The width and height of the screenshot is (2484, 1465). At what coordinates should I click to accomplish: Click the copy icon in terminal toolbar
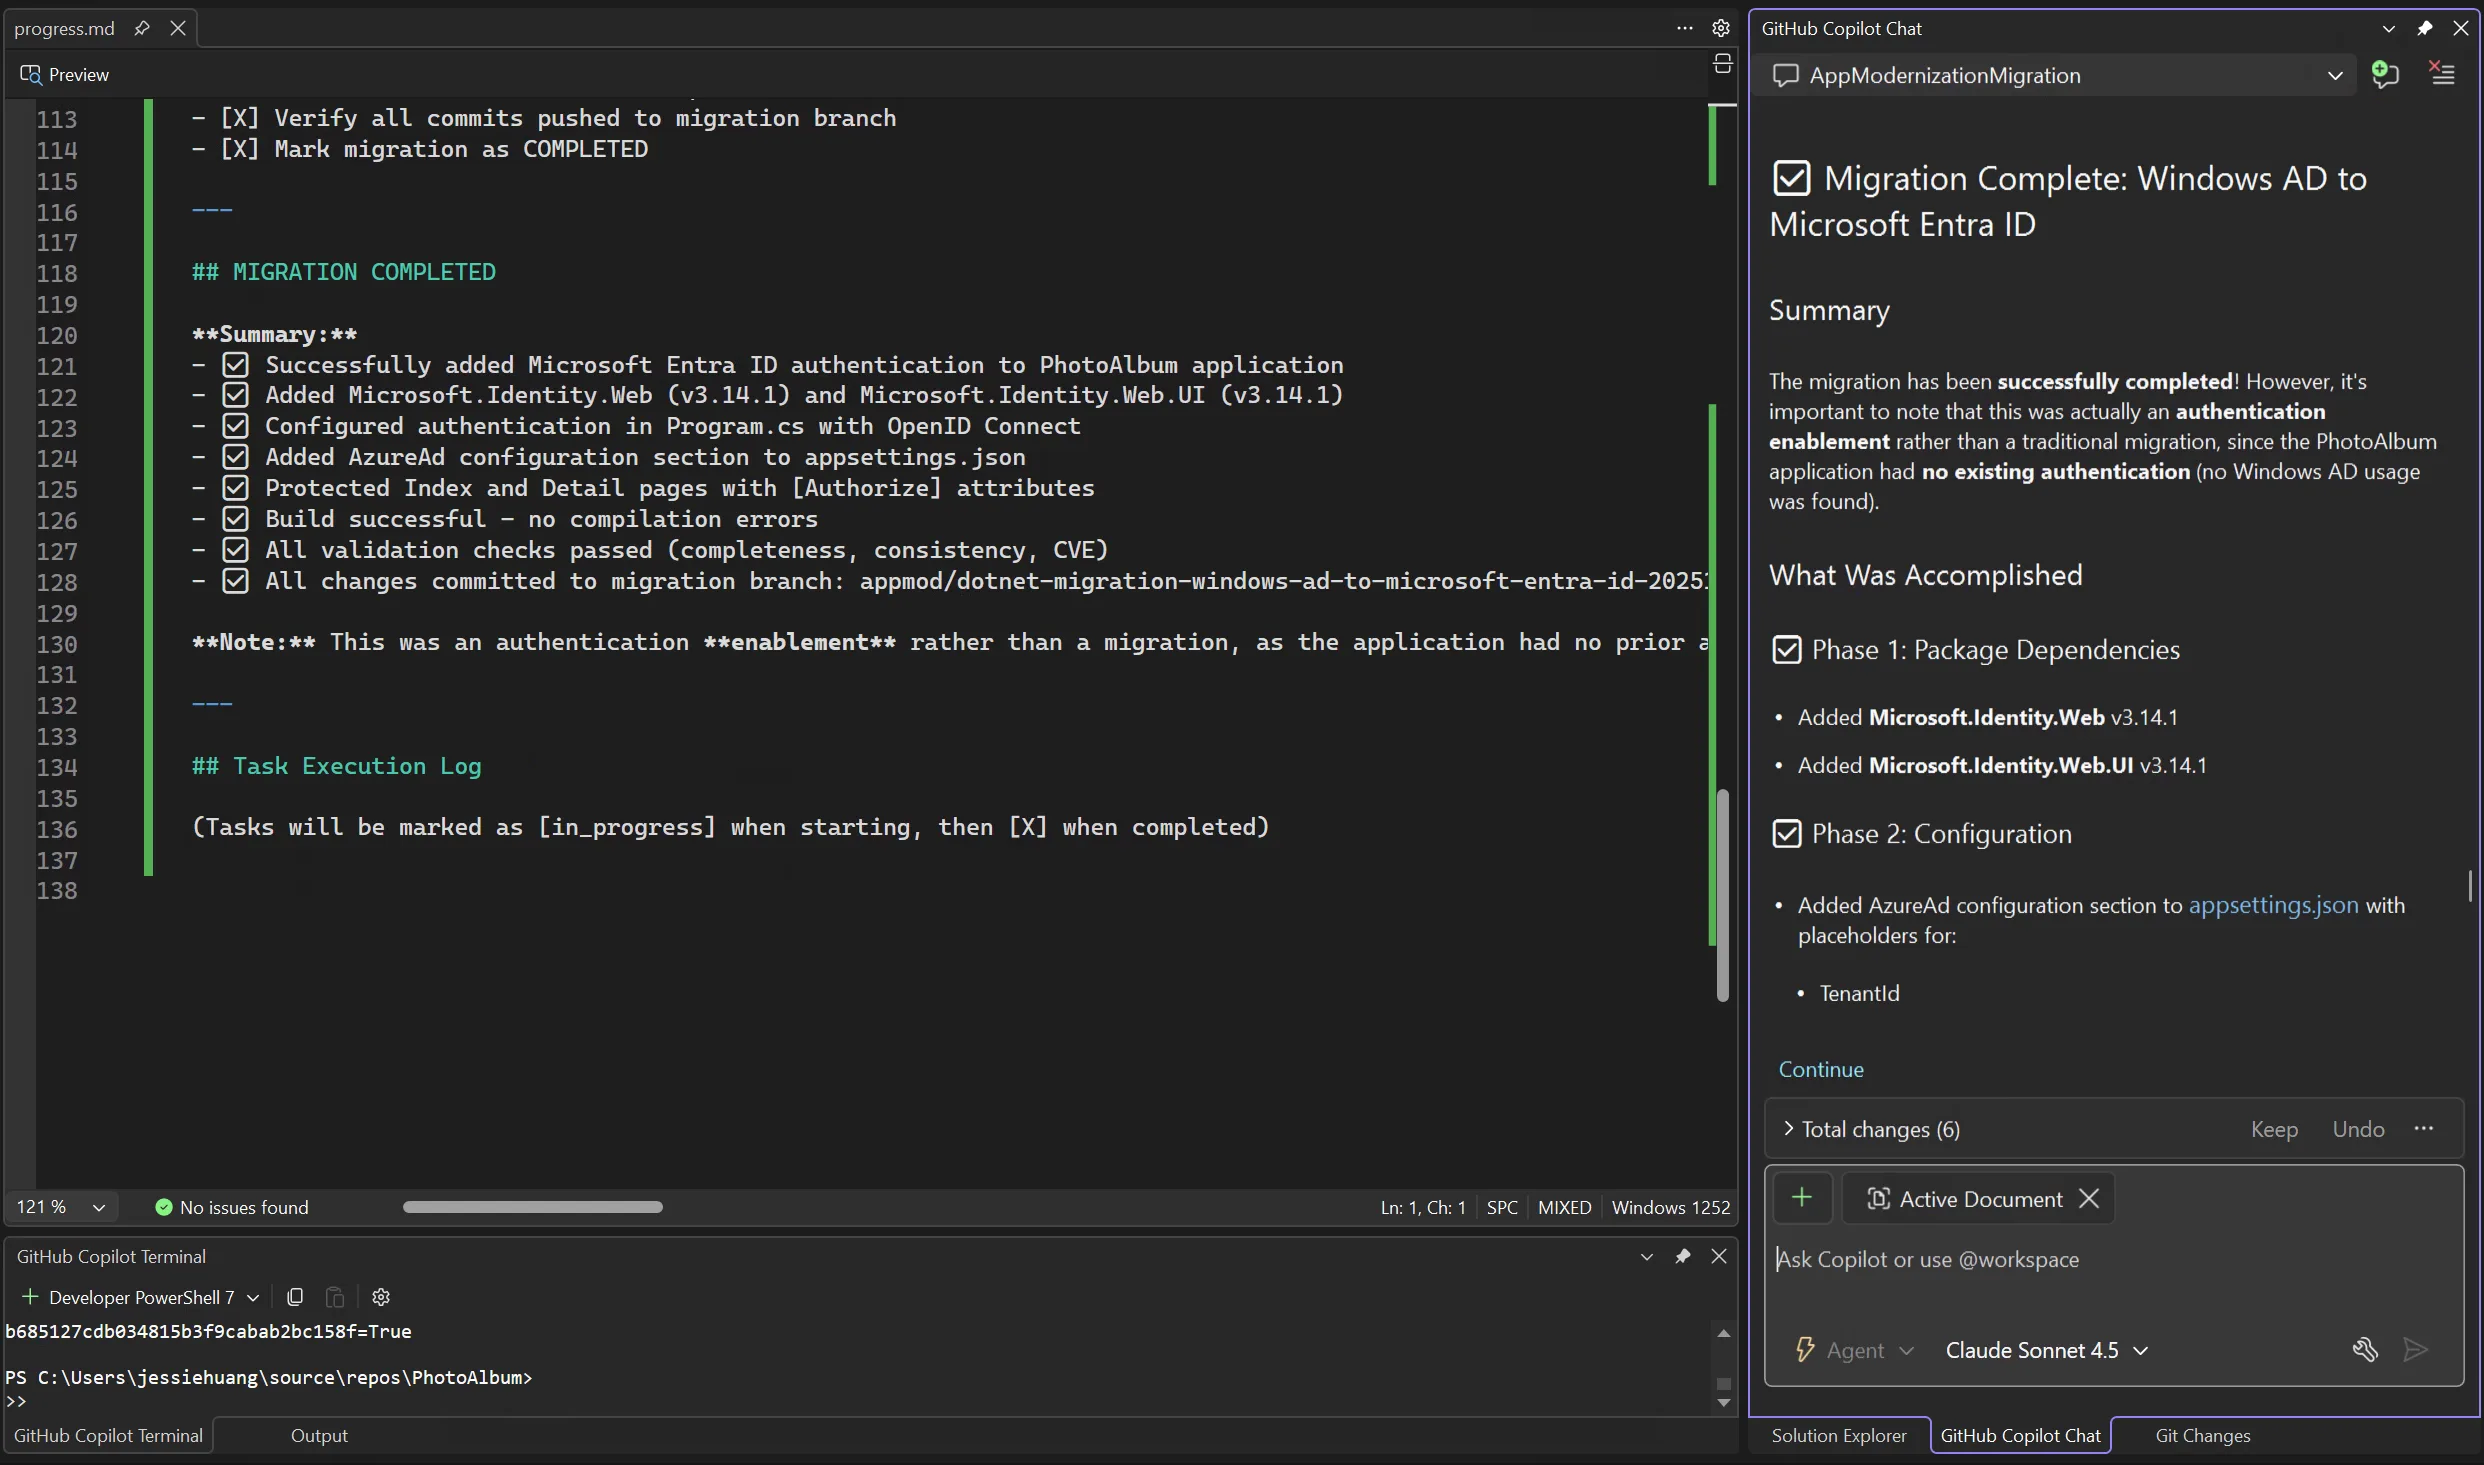295,1297
